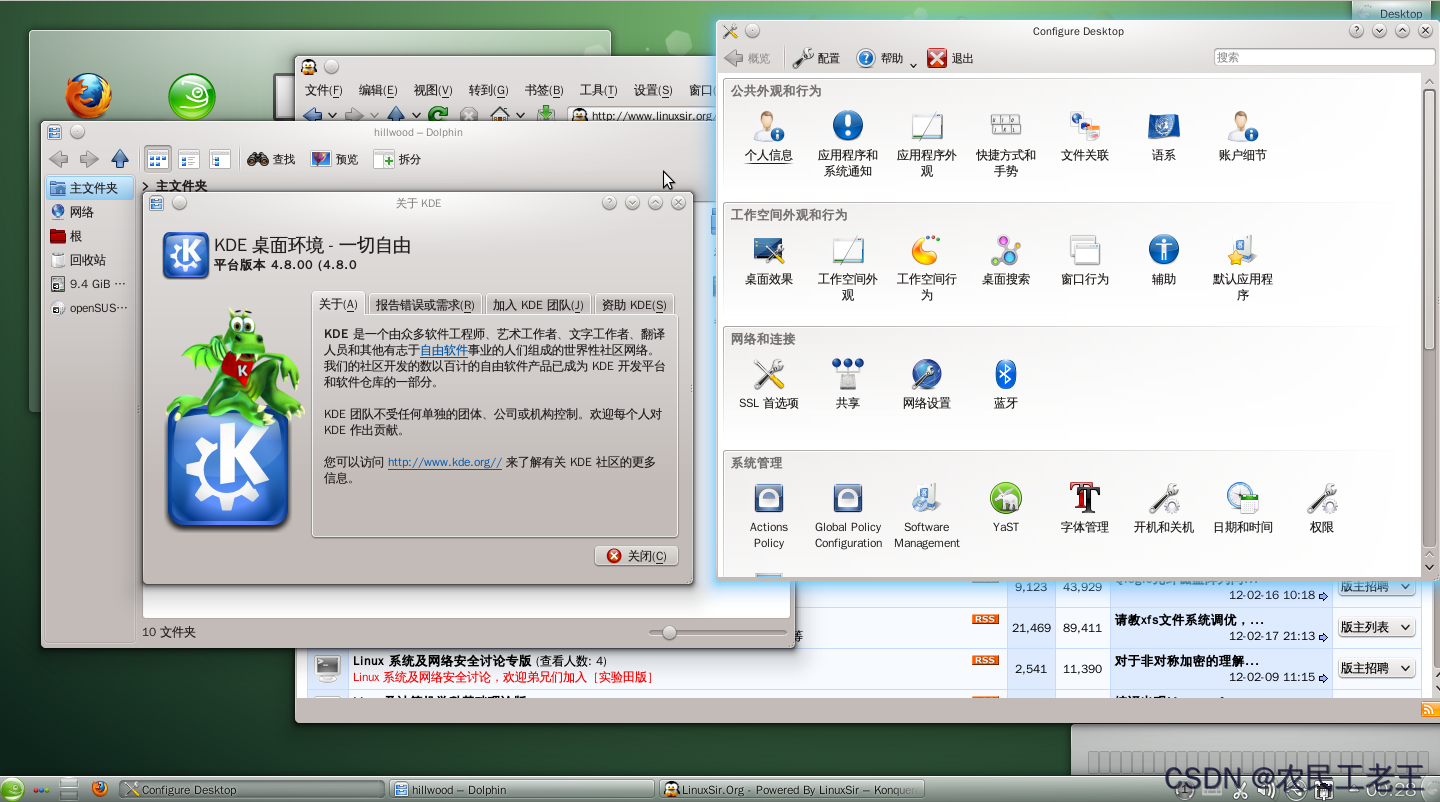Open 默认应用程序 module
This screenshot has height=802, width=1440.
click(1243, 268)
